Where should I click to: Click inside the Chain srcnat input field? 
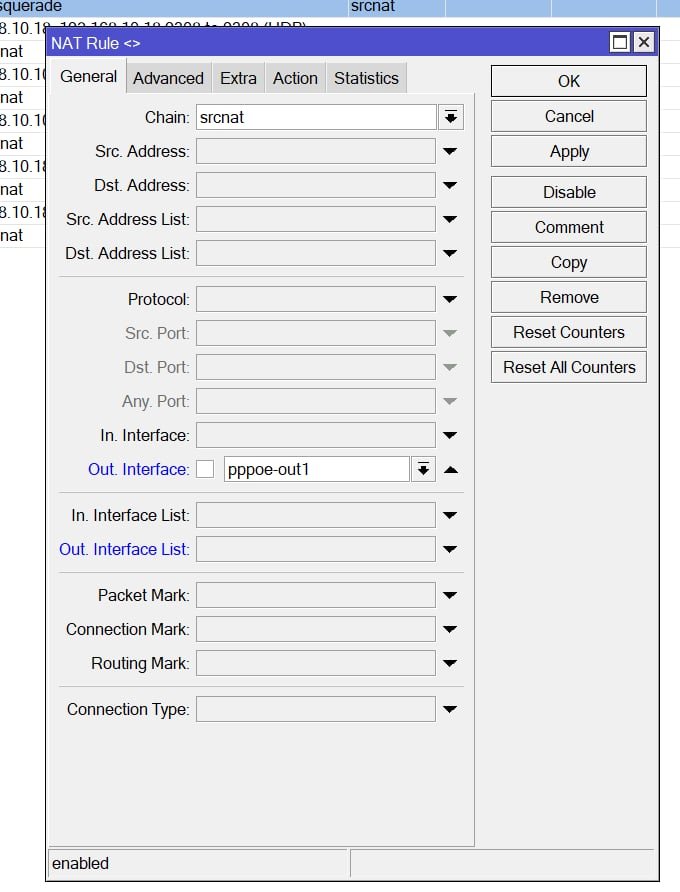pyautogui.click(x=316, y=117)
